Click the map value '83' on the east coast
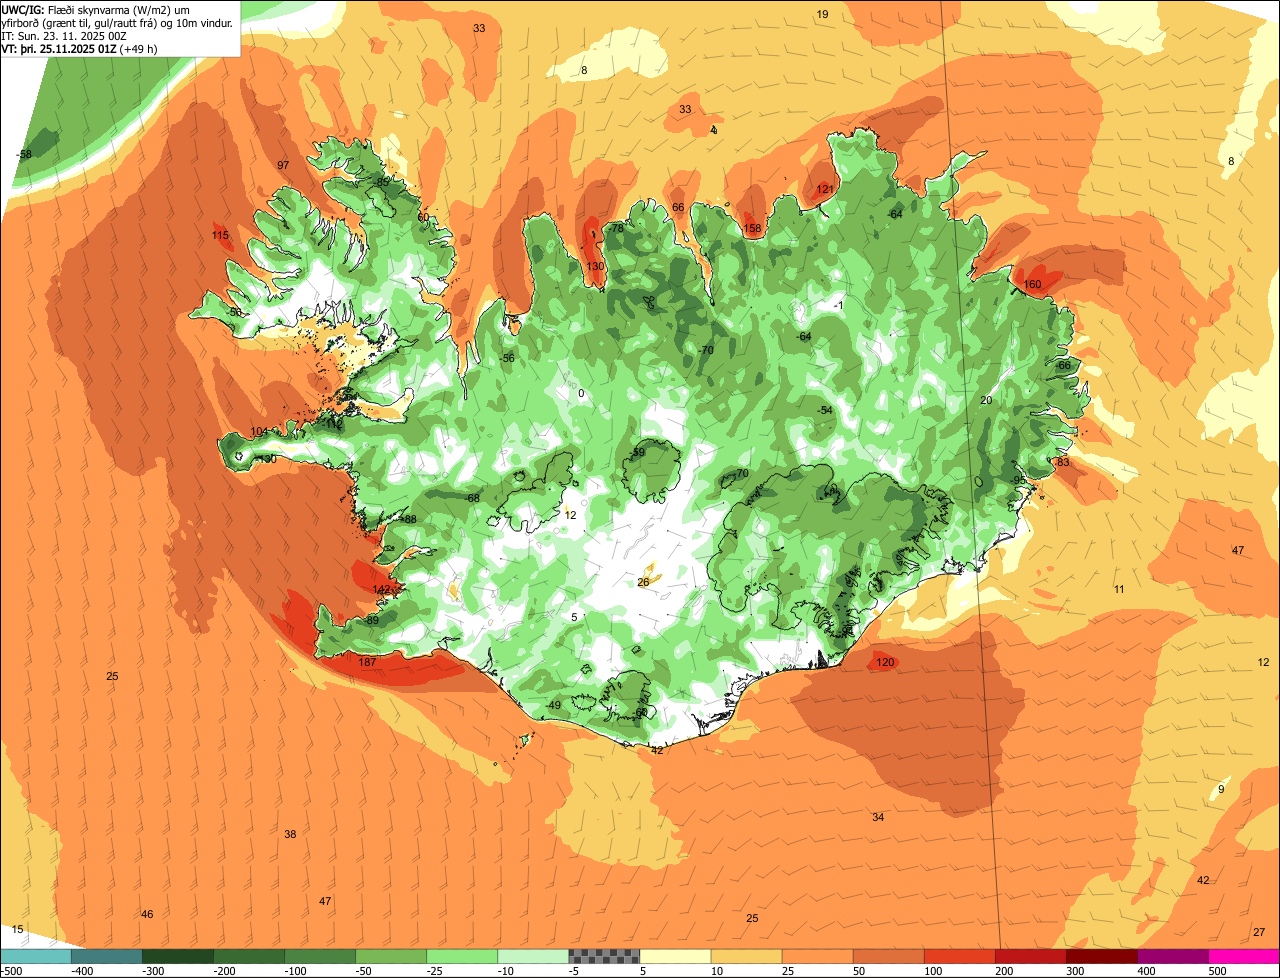Screen dimensions: 1280x978 [x=1063, y=462]
